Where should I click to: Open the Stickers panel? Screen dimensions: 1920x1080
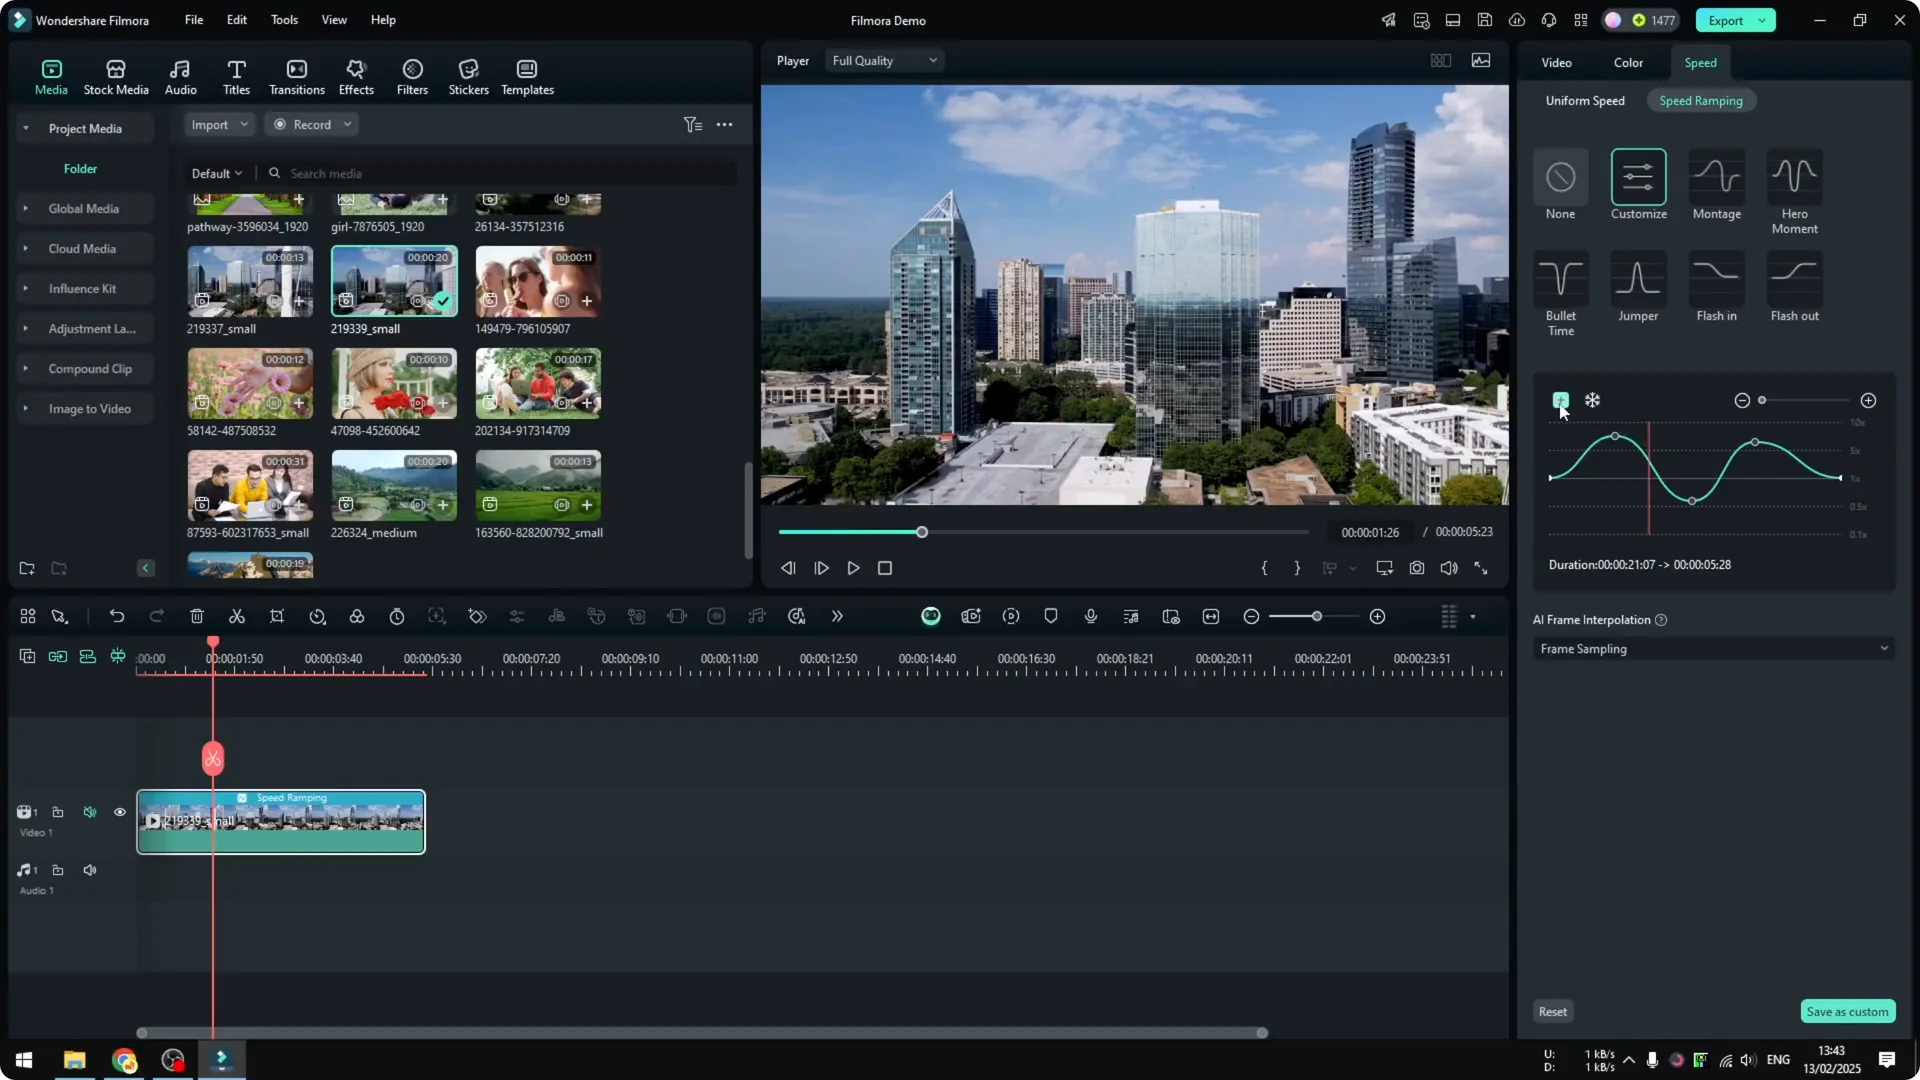click(468, 76)
